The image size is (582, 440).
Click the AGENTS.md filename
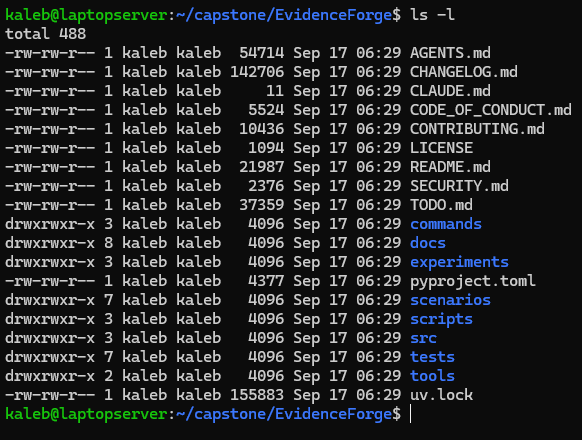click(x=450, y=53)
